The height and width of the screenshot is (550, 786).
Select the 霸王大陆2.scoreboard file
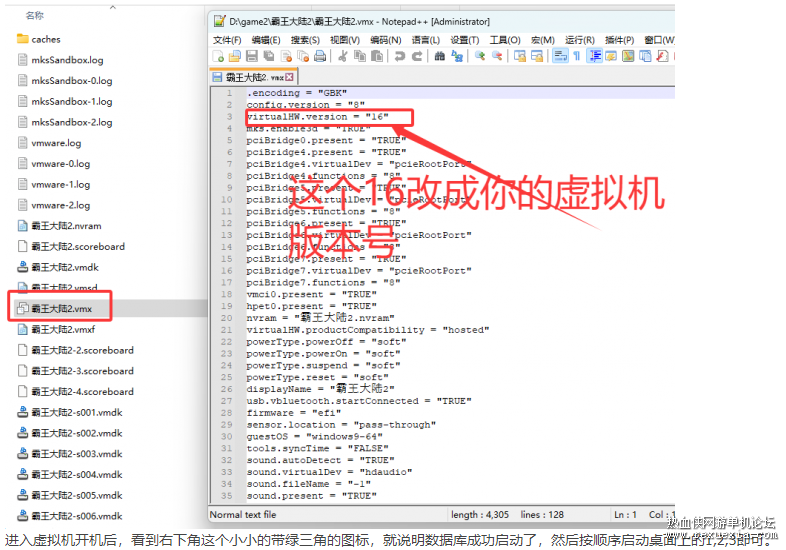(71, 247)
